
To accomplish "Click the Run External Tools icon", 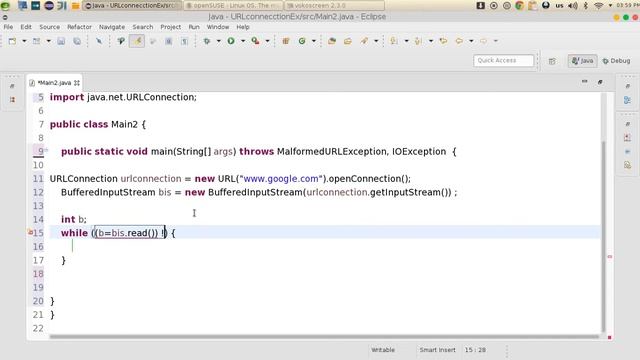I will pos(256,41).
